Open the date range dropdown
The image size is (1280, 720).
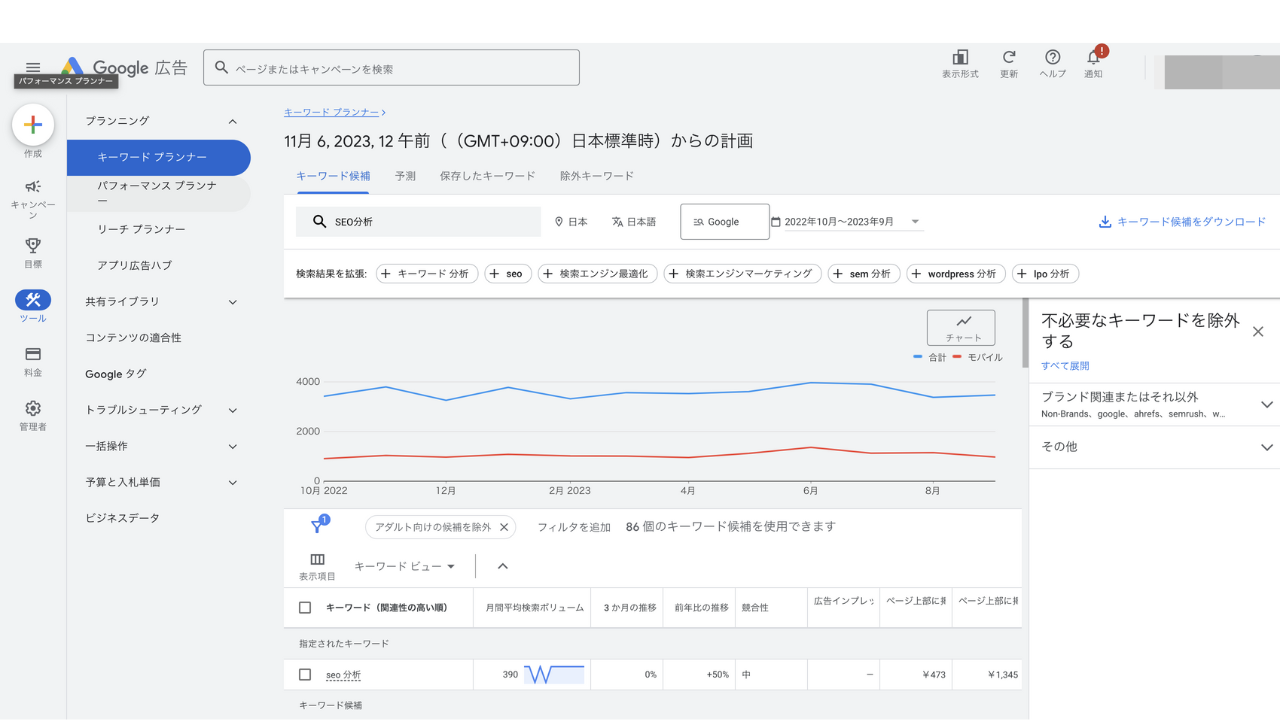[914, 222]
